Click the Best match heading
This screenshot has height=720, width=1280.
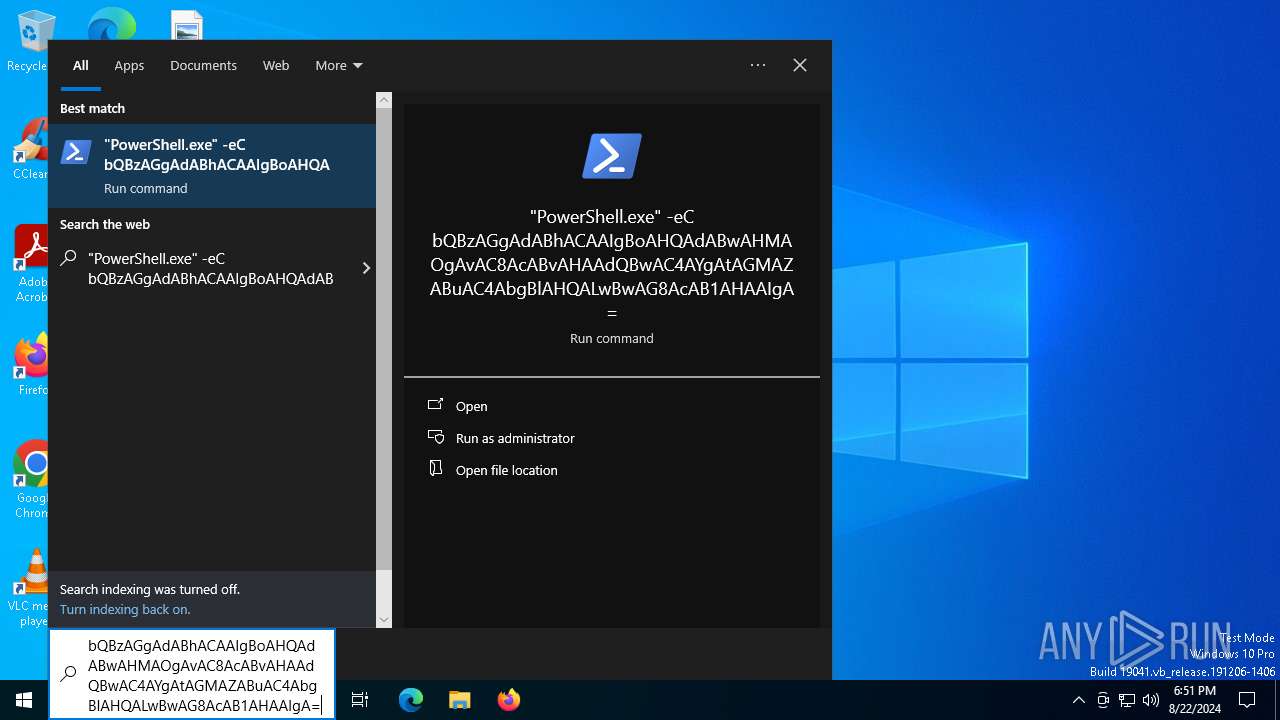pyautogui.click(x=92, y=108)
